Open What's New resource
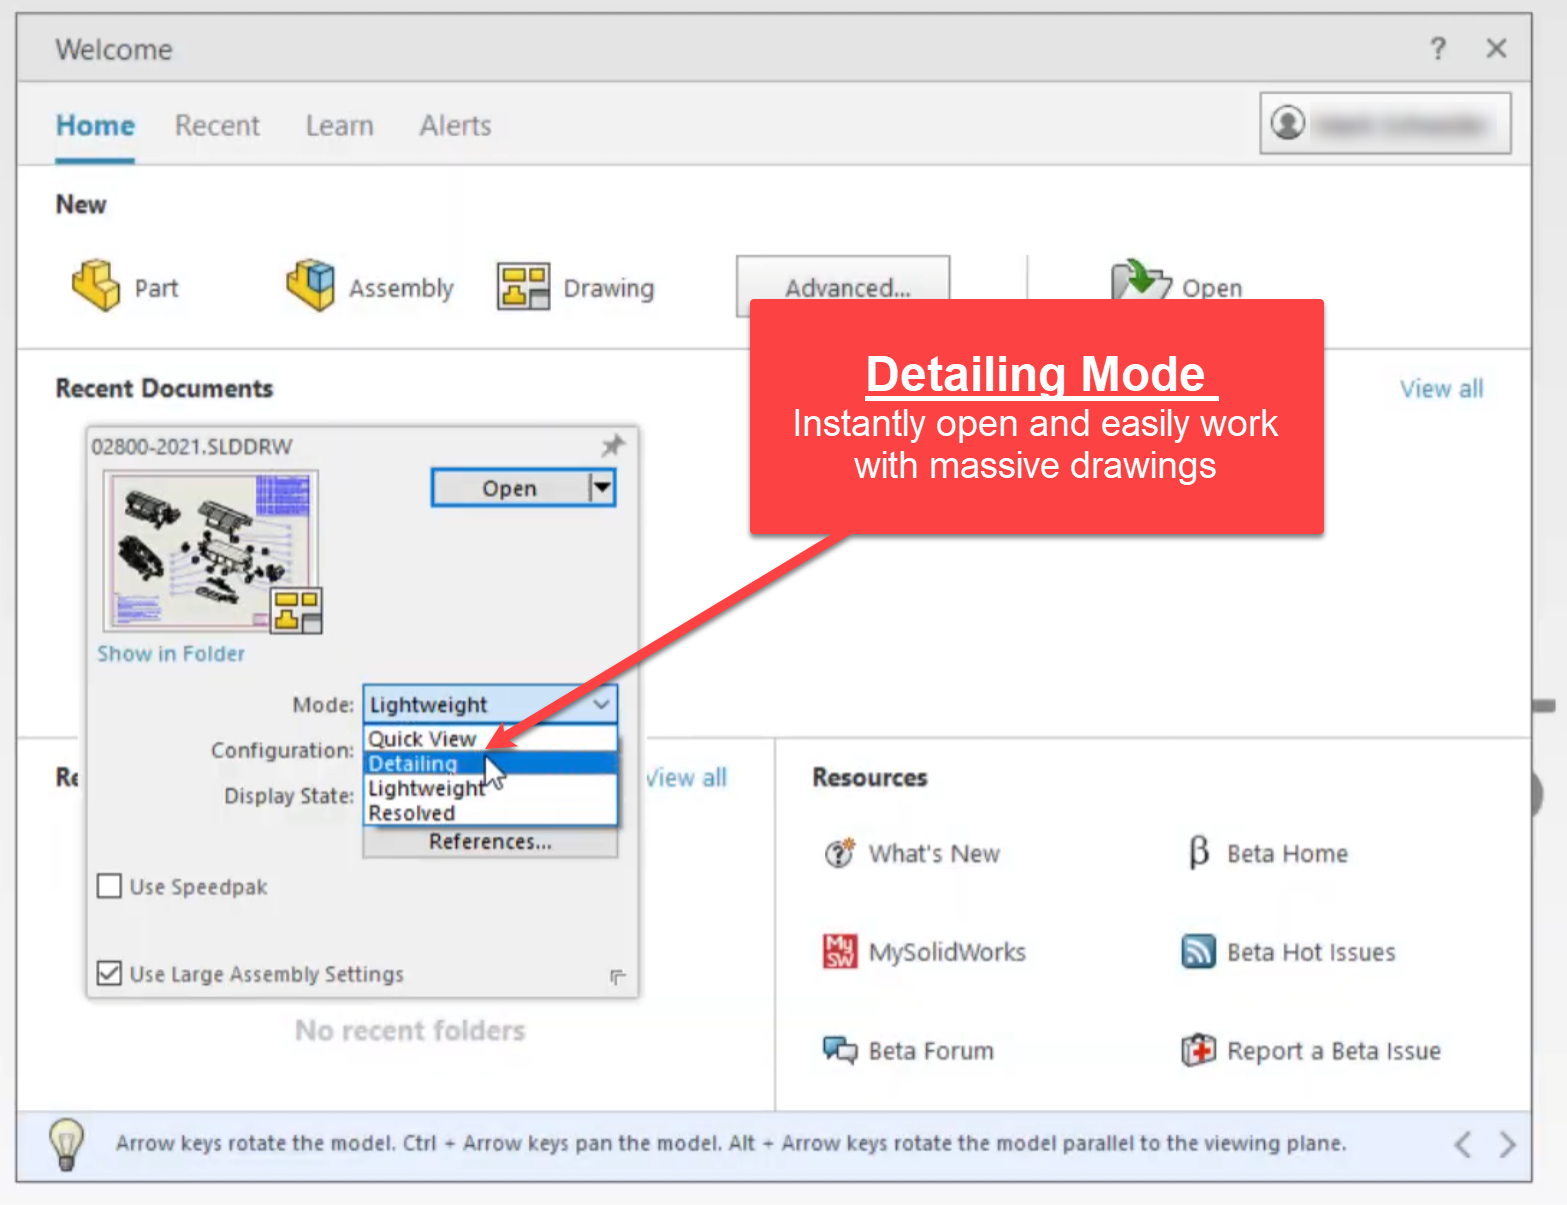 911,853
